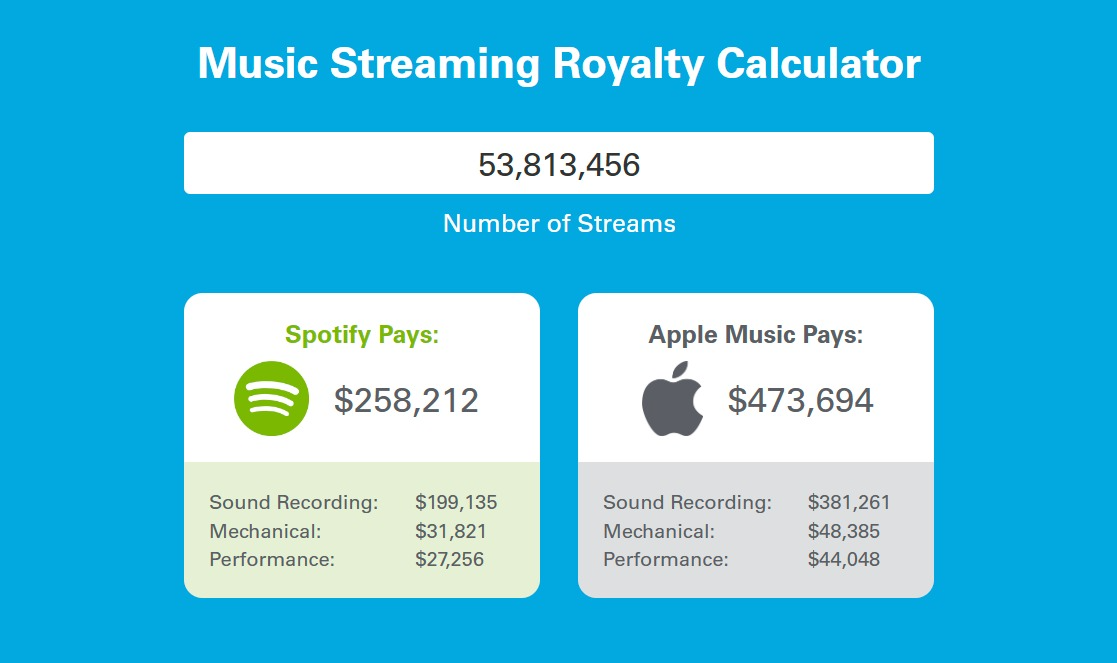
Task: Click Apple Music Sound Recording value $381,261
Action: coord(849,502)
